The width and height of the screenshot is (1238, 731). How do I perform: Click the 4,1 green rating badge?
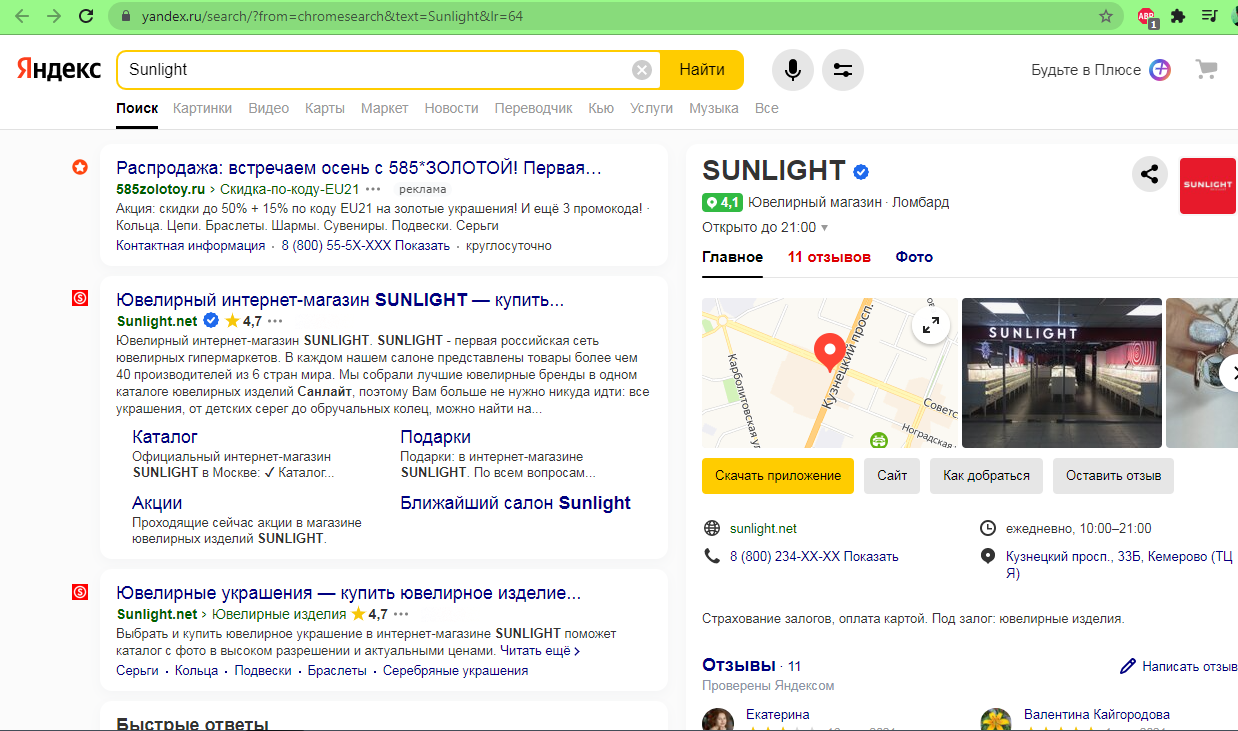[x=722, y=202]
